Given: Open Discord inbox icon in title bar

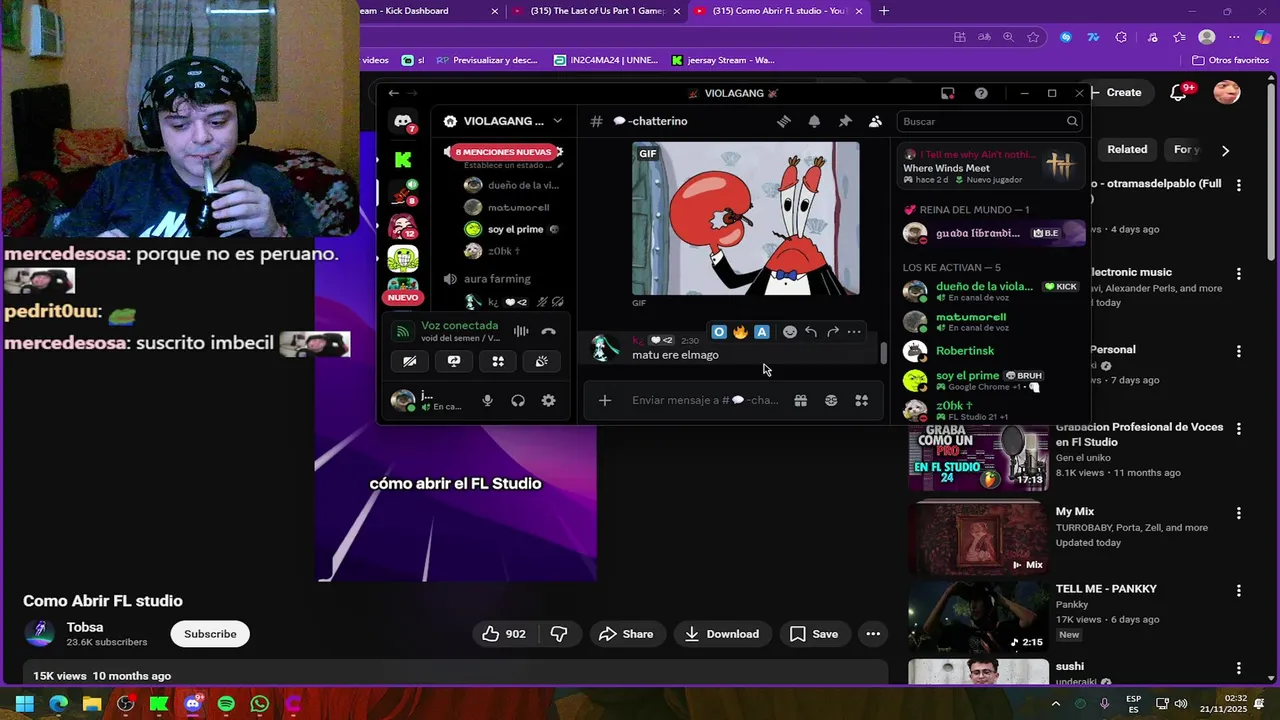Looking at the screenshot, I should pos(947,93).
